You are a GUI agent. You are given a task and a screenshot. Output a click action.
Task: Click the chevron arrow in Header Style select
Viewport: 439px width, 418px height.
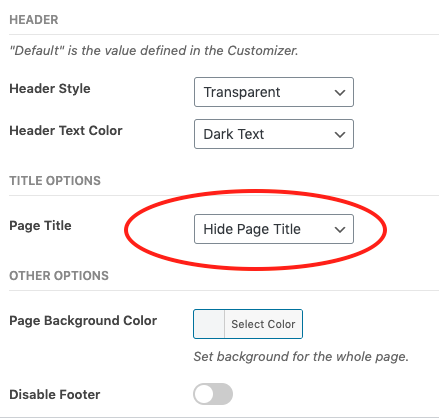340,93
